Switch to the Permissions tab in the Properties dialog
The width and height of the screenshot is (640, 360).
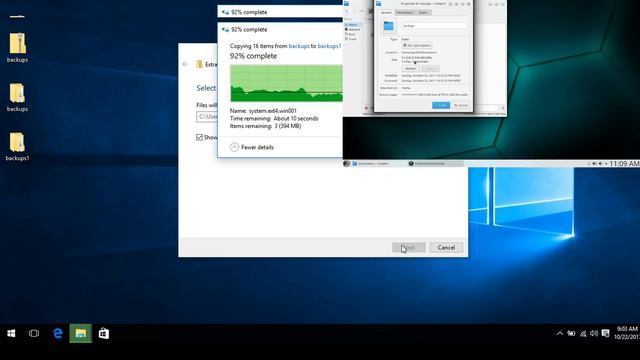[405, 13]
